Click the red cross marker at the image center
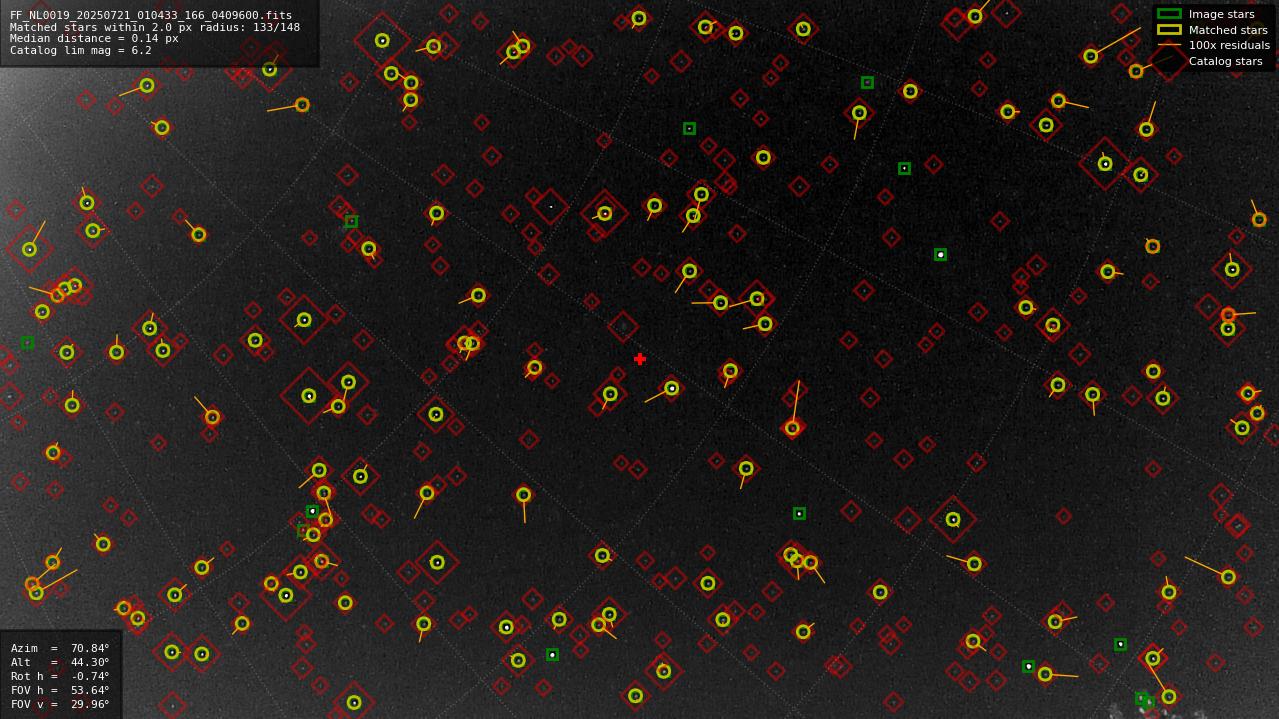The height and width of the screenshot is (719, 1279). point(640,359)
